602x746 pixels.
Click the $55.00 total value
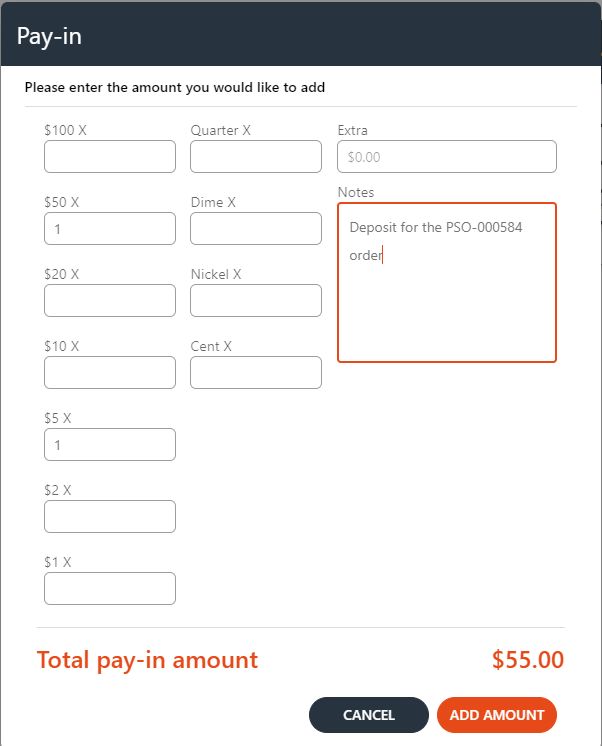(528, 660)
